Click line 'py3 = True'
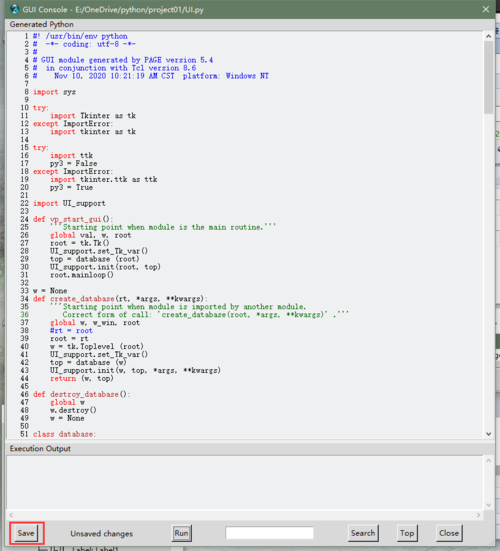The width and height of the screenshot is (500, 551). (x=71, y=187)
